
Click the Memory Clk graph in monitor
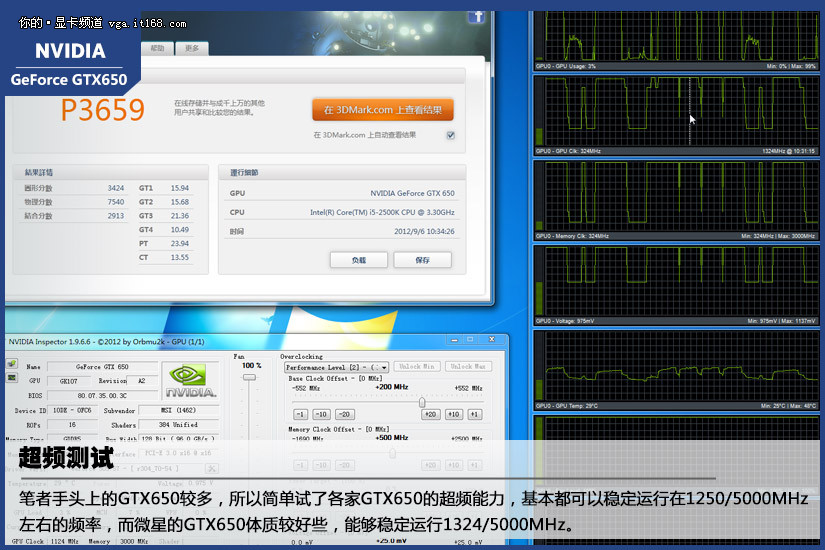click(x=676, y=200)
